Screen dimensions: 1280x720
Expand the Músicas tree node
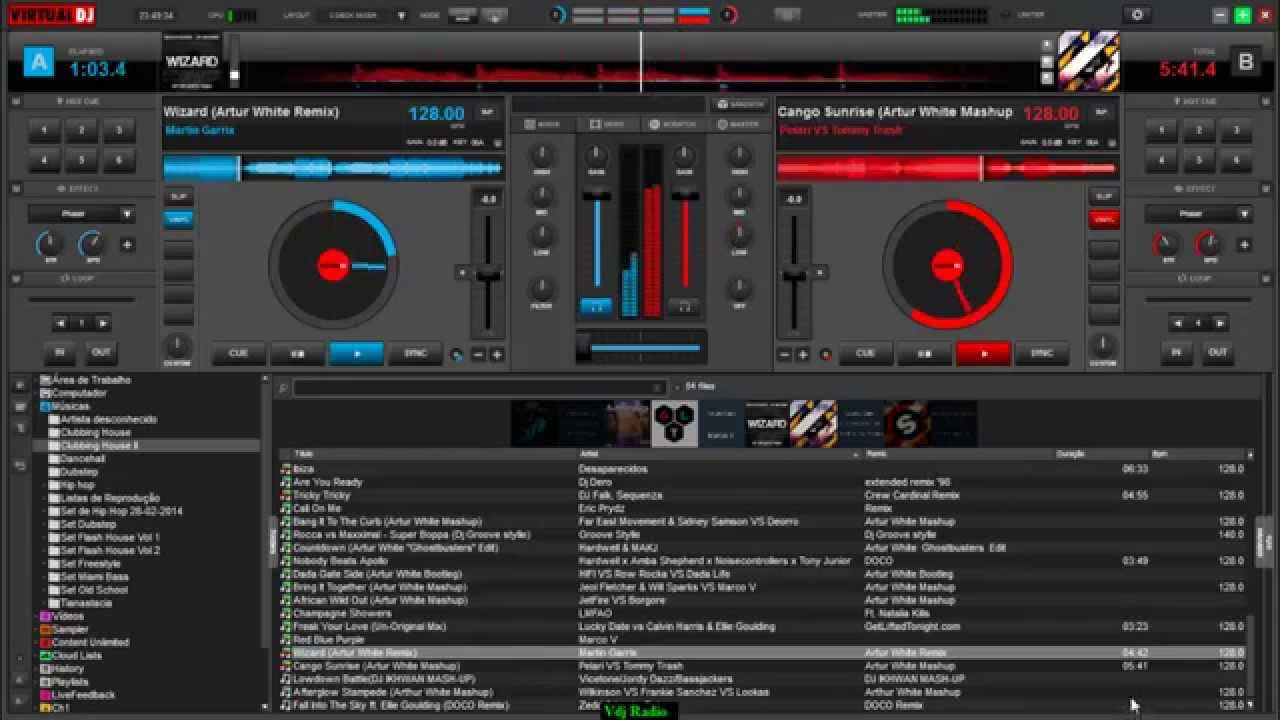pyautogui.click(x=36, y=406)
